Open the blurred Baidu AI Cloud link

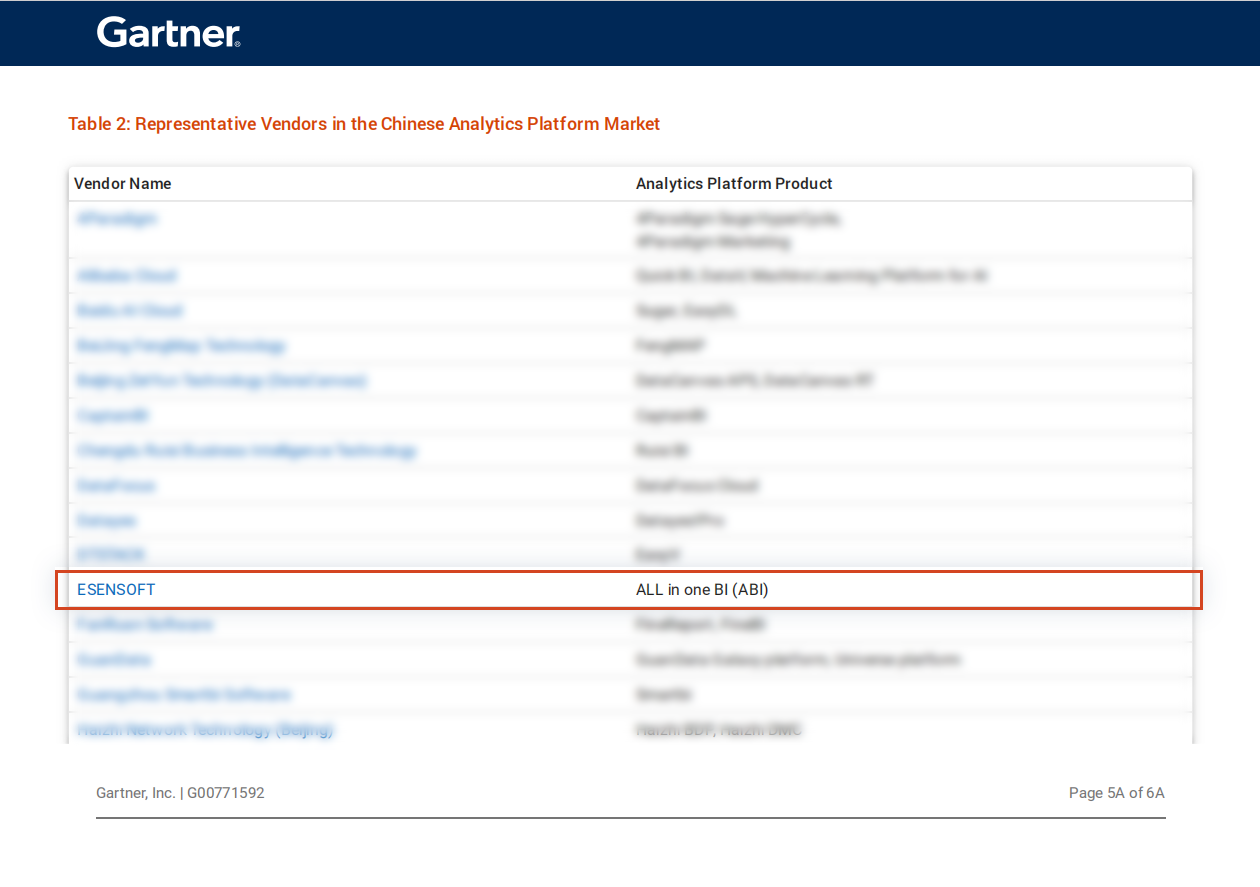pos(129,311)
